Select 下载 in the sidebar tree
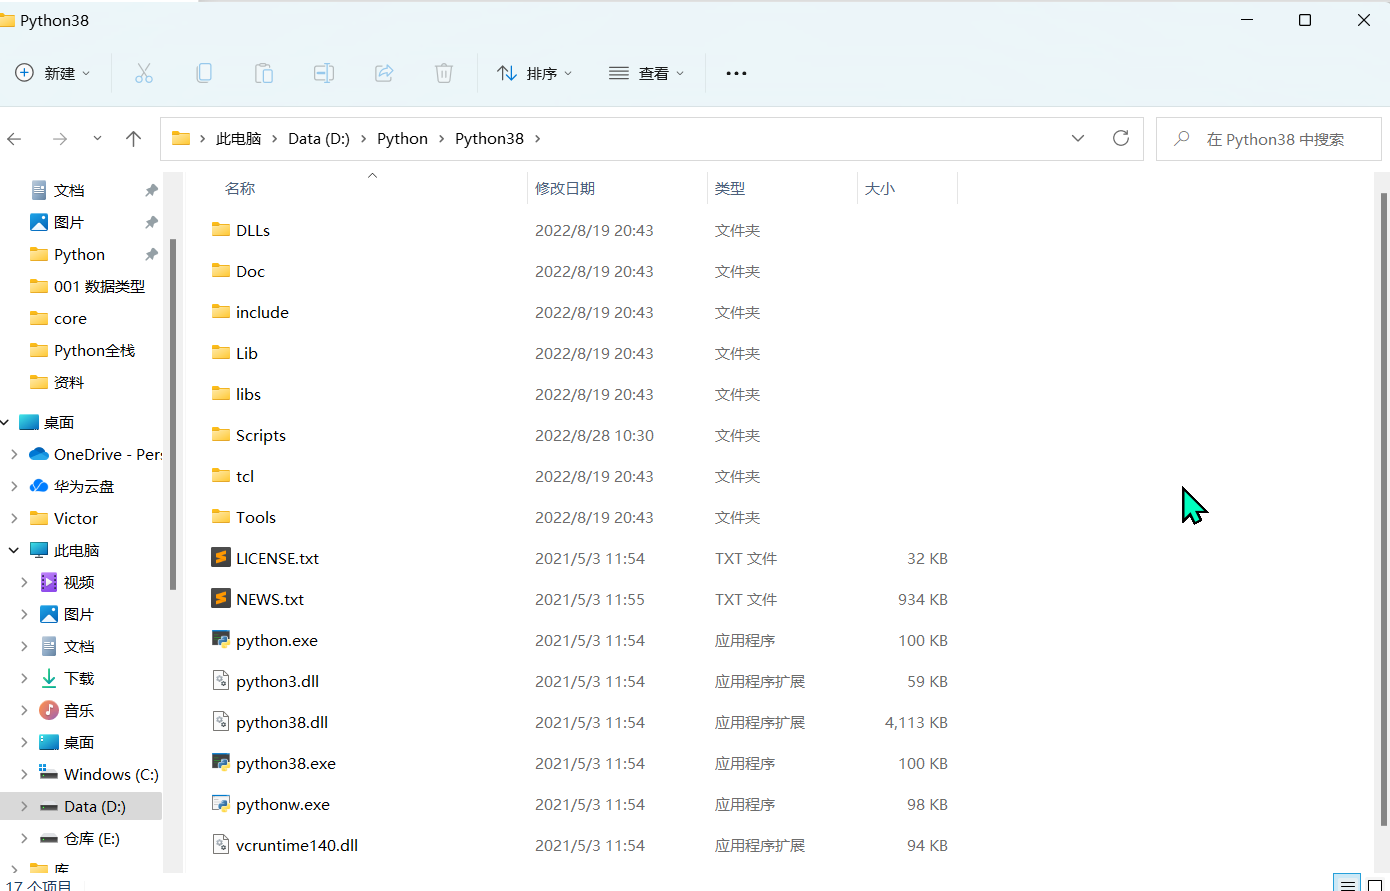 68,678
